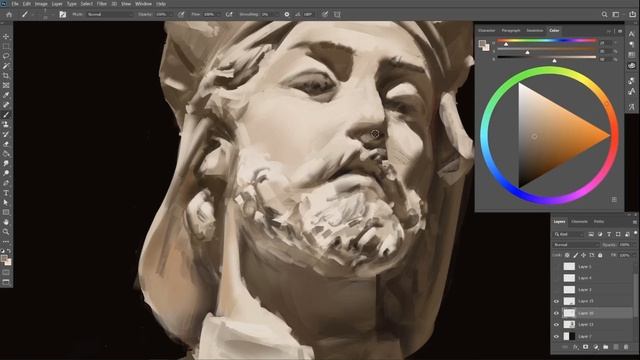The width and height of the screenshot is (640, 360).
Task: Click the search icon at top right
Action: (x=604, y=14)
